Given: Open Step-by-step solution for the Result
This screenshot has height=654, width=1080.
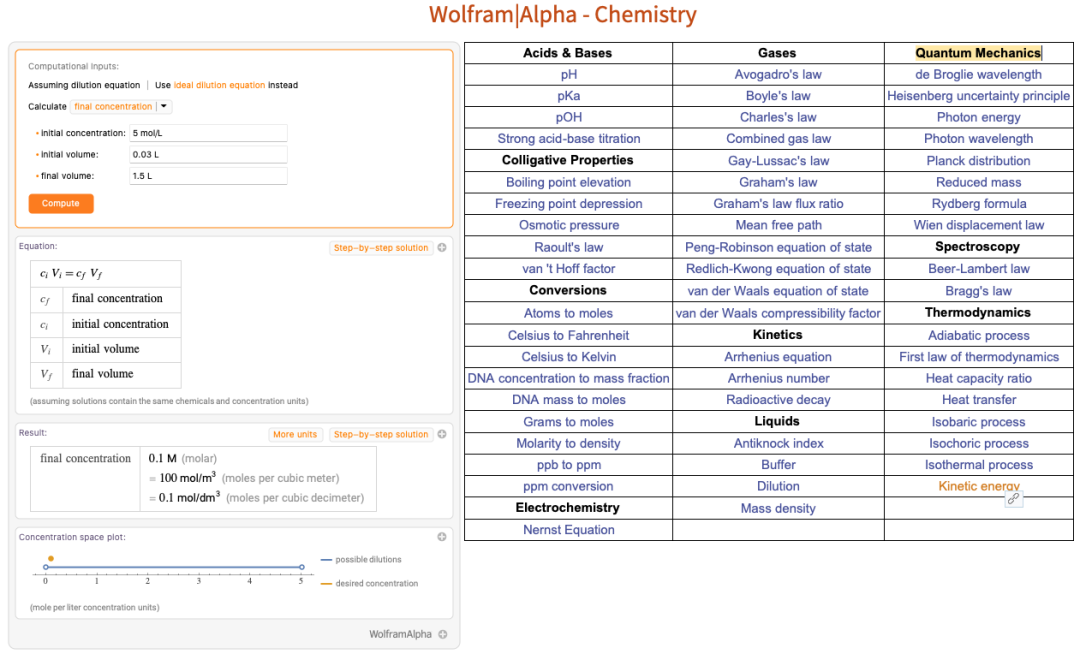Looking at the screenshot, I should point(381,434).
